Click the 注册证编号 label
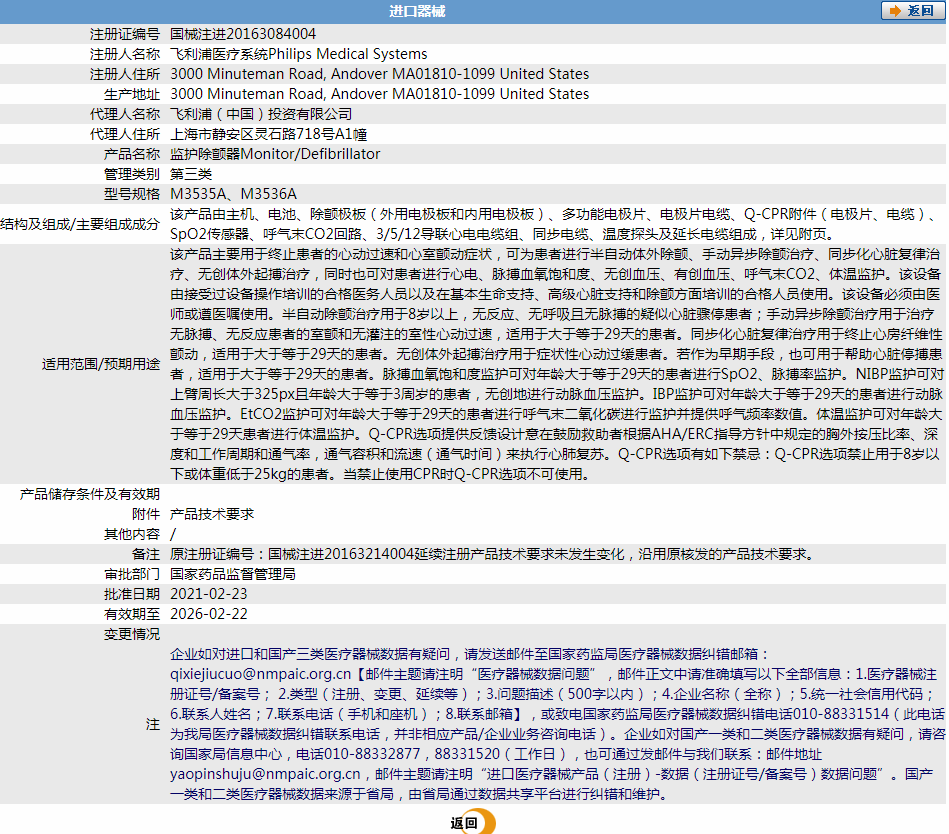Image resolution: width=949 pixels, height=834 pixels. 125,34
